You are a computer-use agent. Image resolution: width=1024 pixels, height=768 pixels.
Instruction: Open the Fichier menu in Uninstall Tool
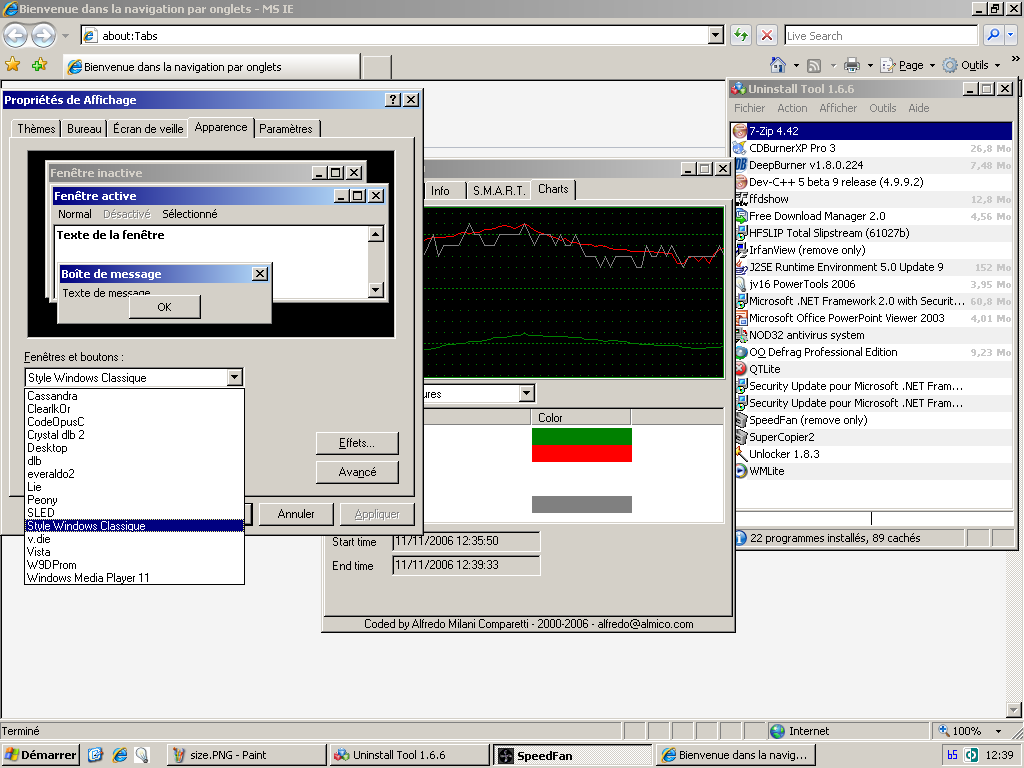tap(749, 108)
